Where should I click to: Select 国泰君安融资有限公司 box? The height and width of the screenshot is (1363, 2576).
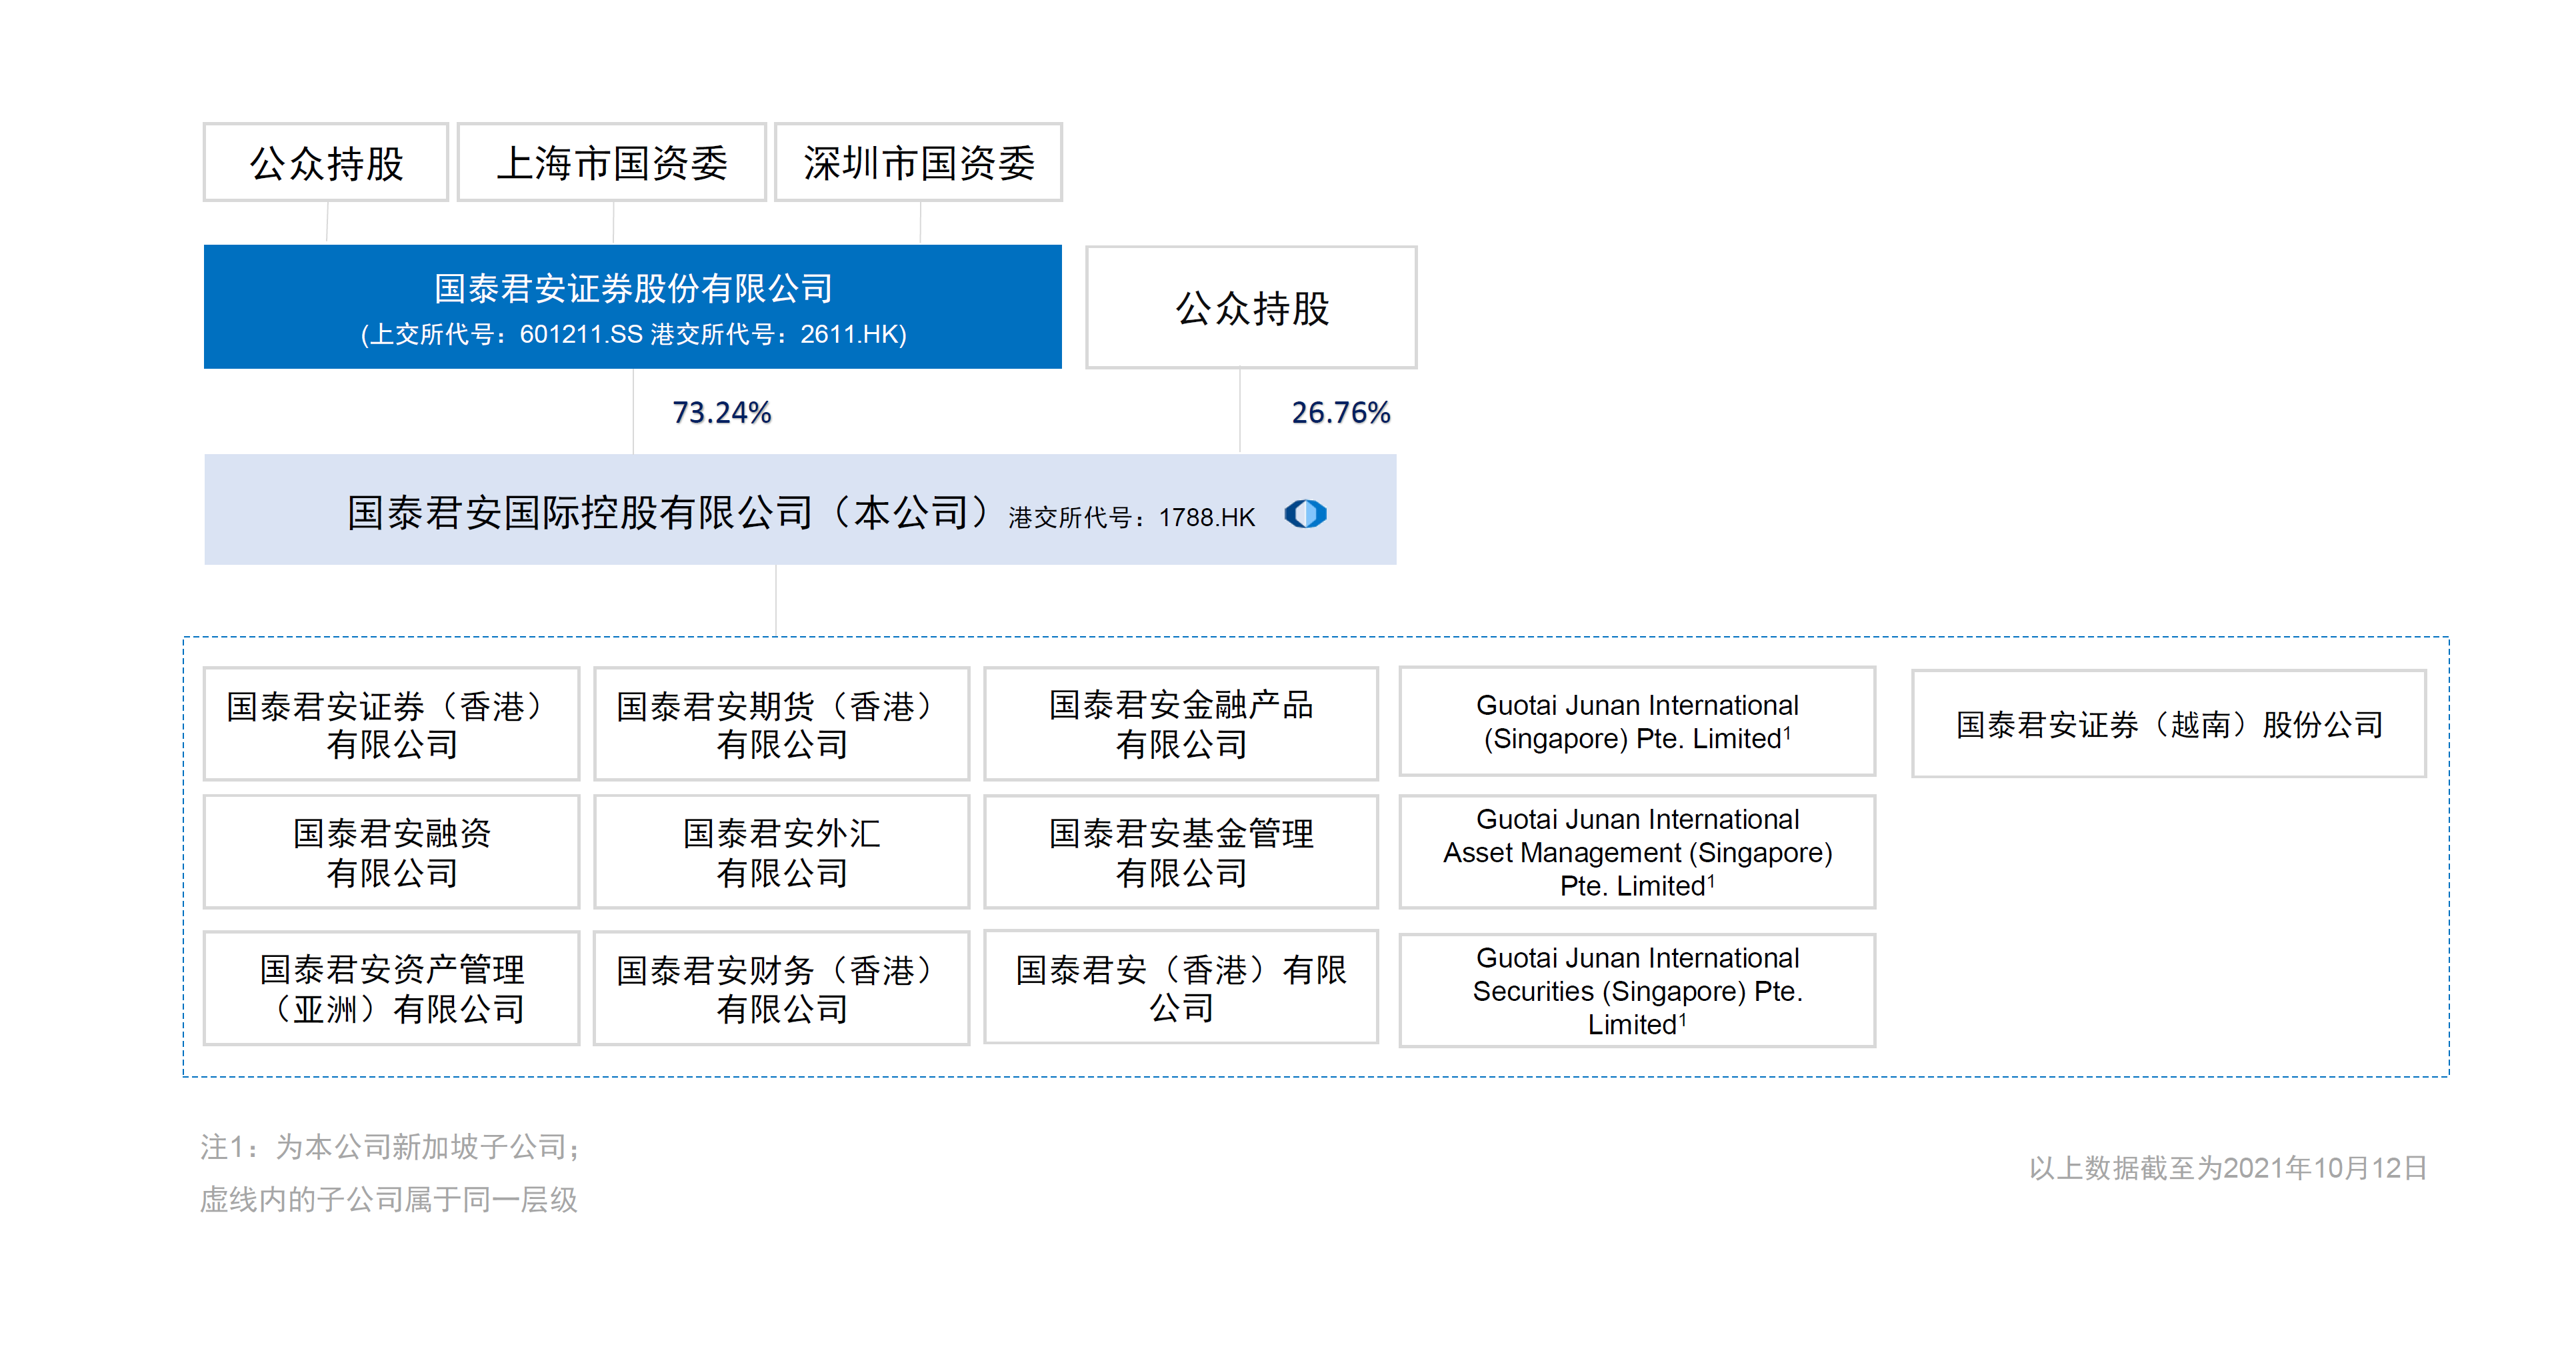click(x=391, y=852)
